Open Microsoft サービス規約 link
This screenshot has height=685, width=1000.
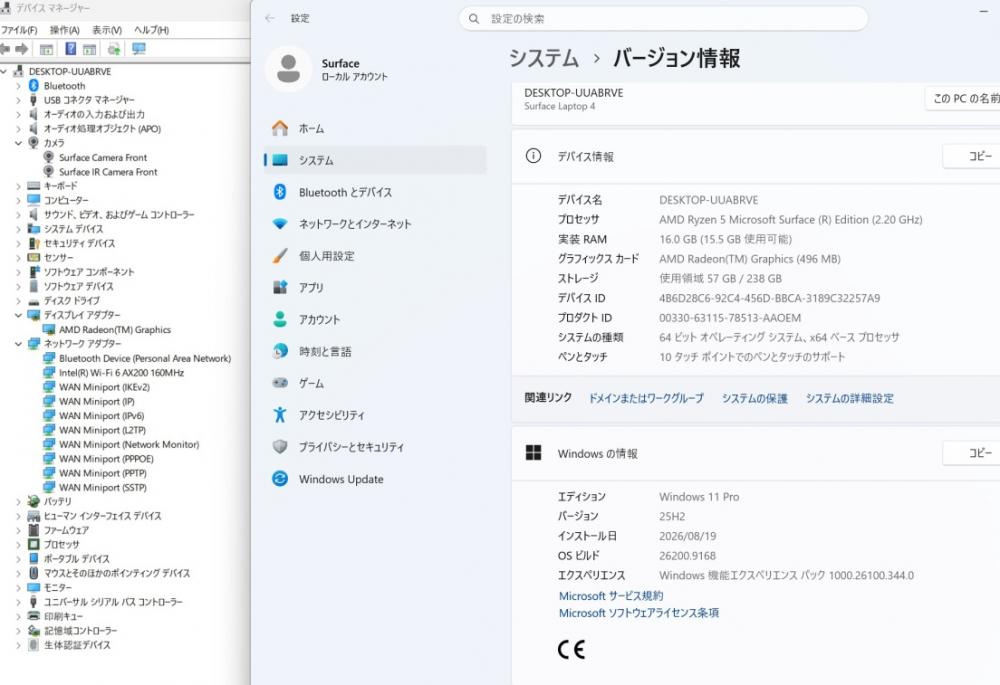tap(611, 596)
